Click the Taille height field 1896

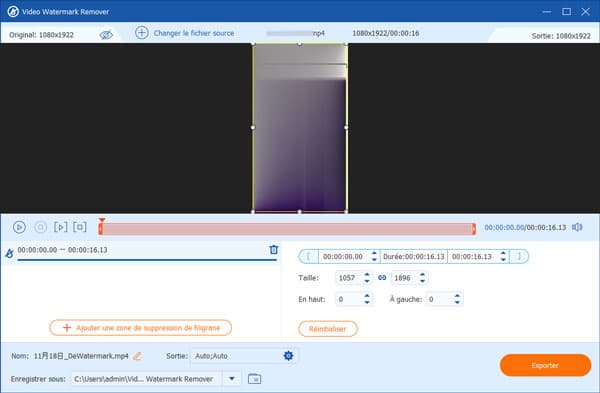tap(404, 278)
